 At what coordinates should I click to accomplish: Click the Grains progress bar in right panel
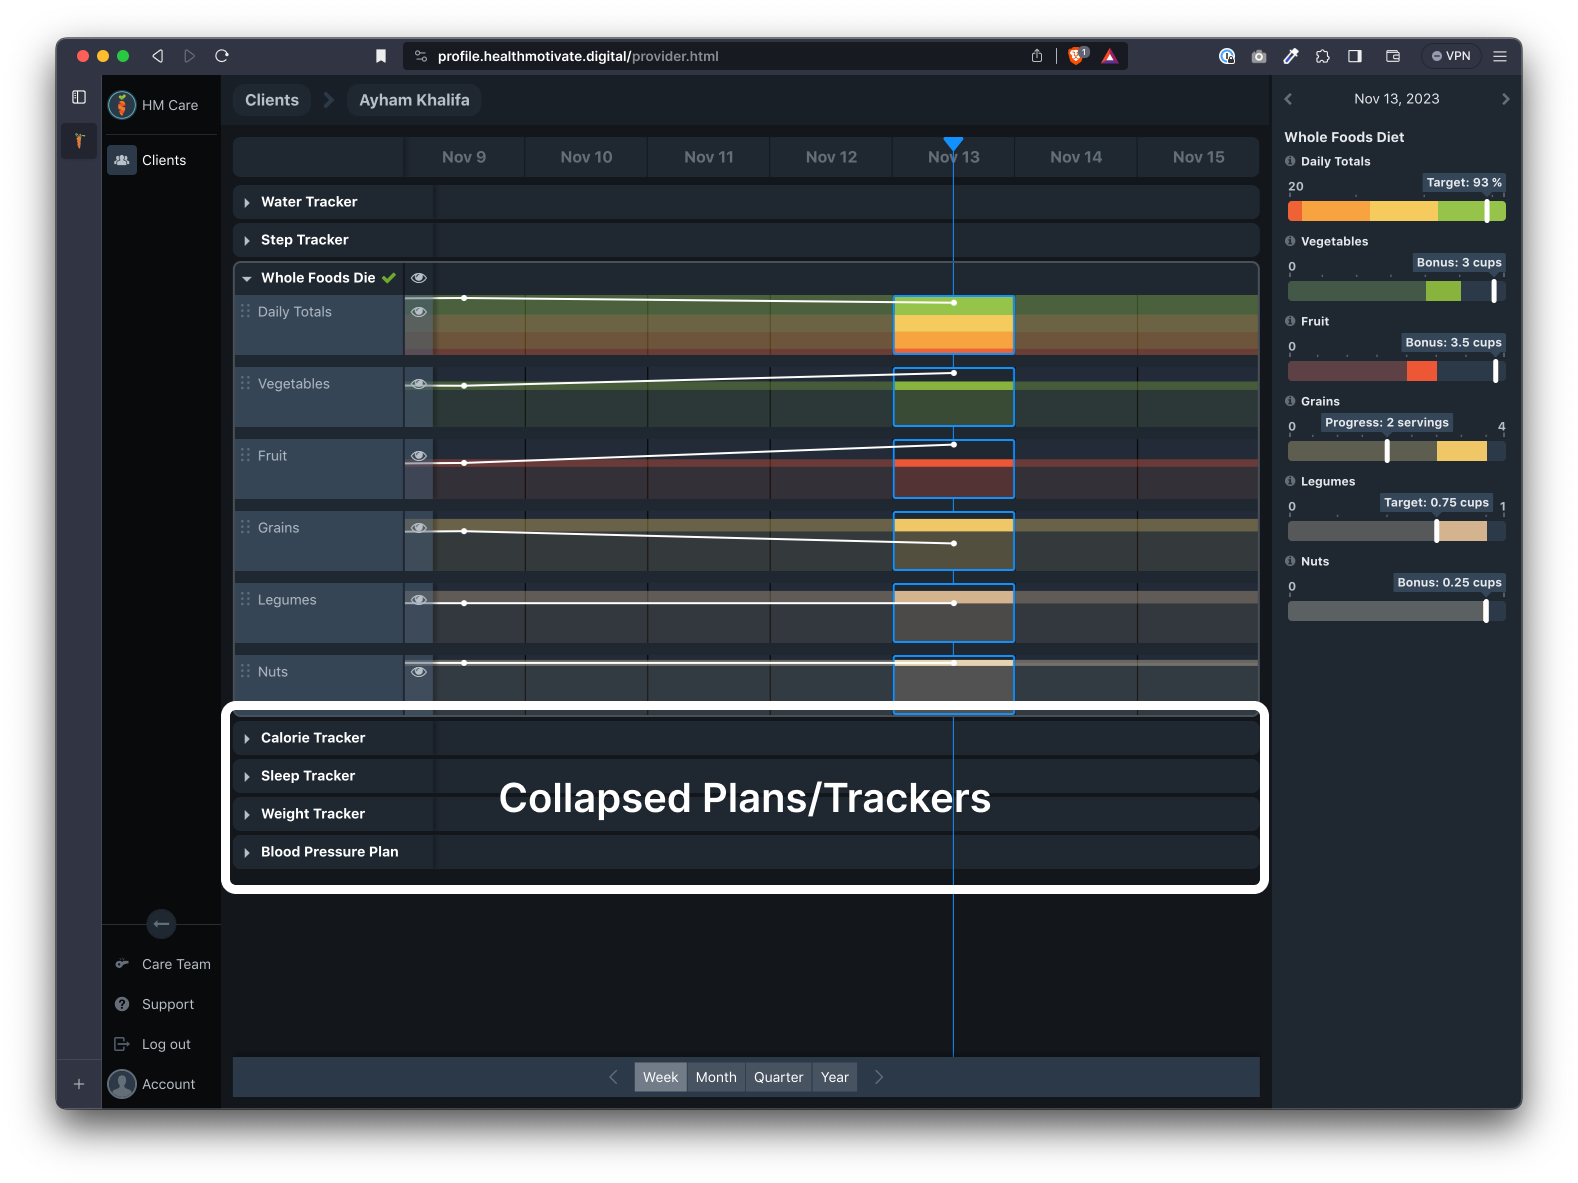1396,451
